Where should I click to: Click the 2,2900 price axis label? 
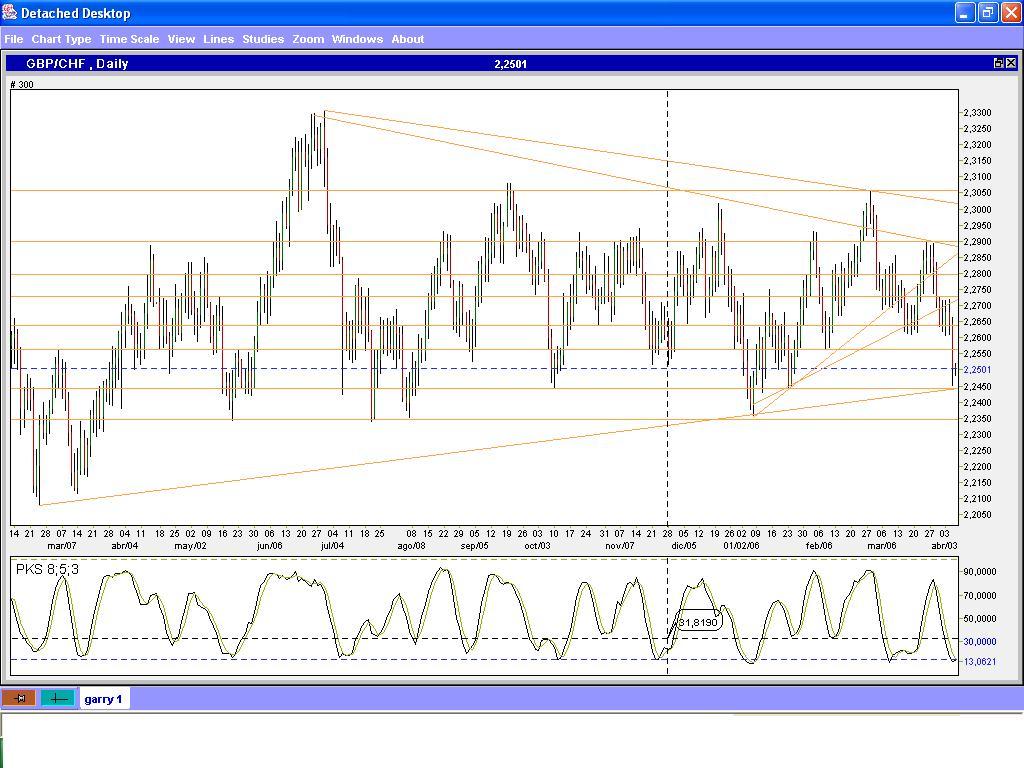click(977, 241)
